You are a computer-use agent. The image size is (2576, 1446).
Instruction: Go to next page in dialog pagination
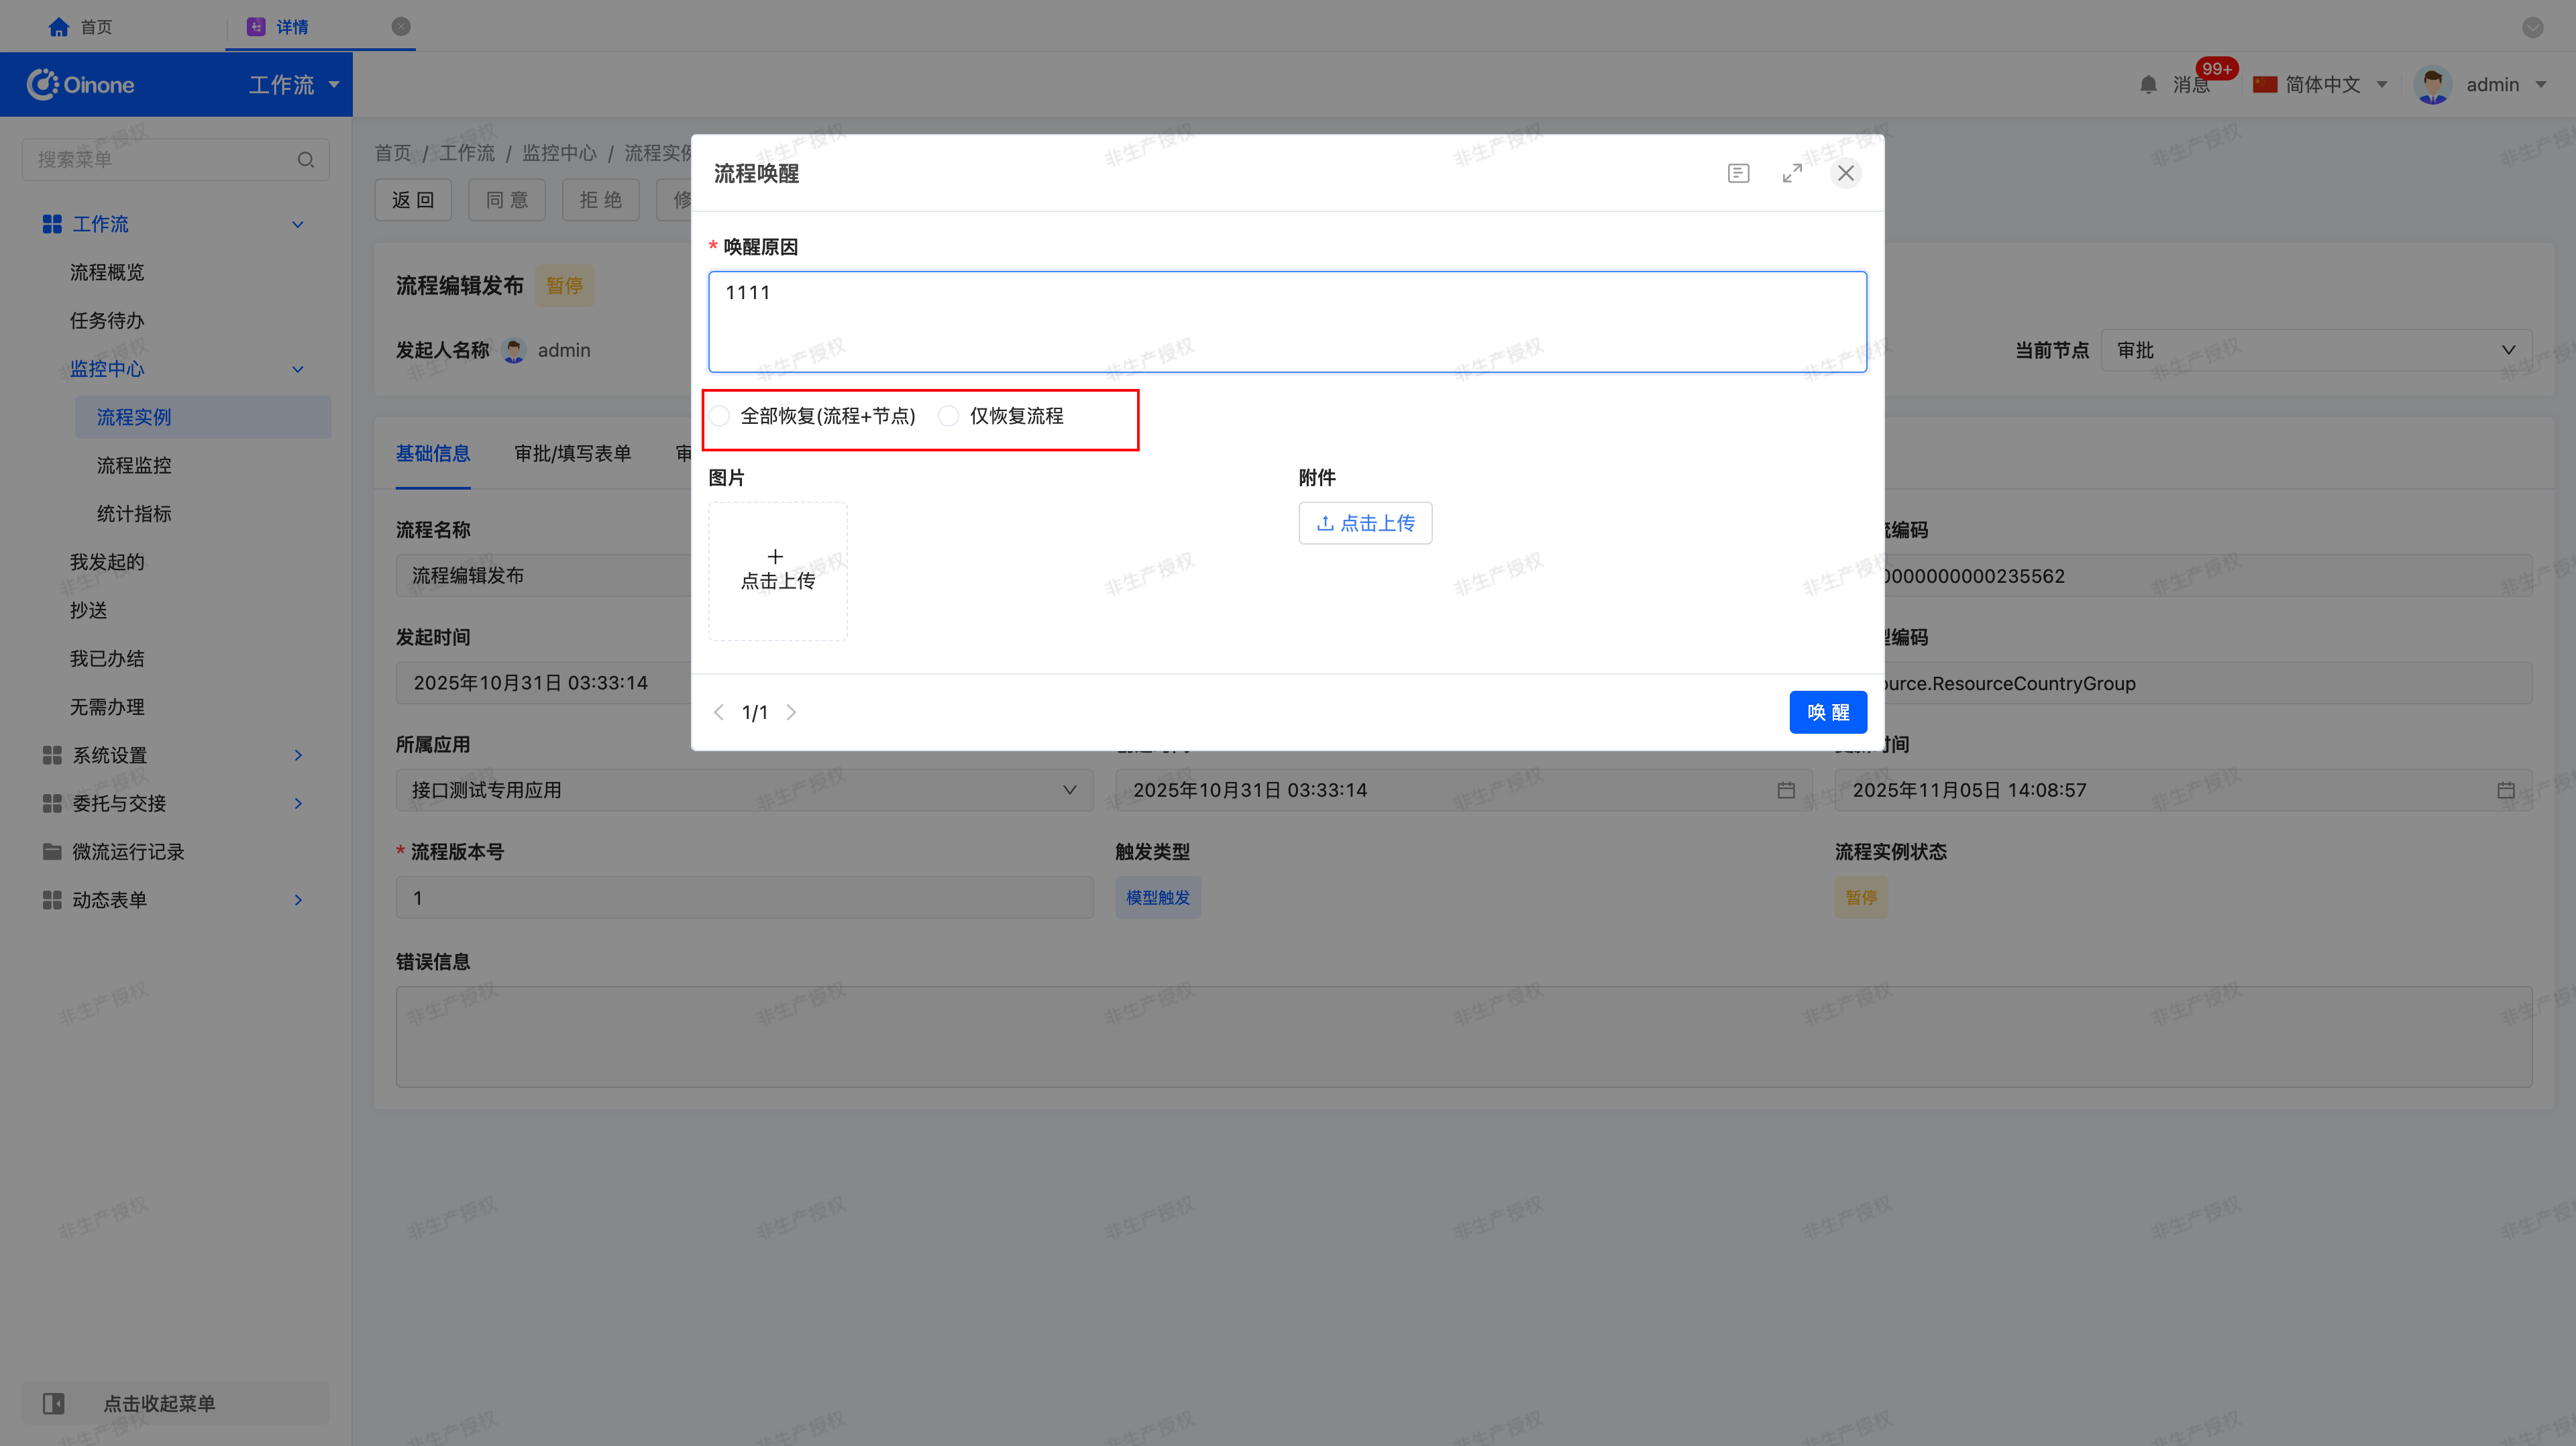[791, 712]
